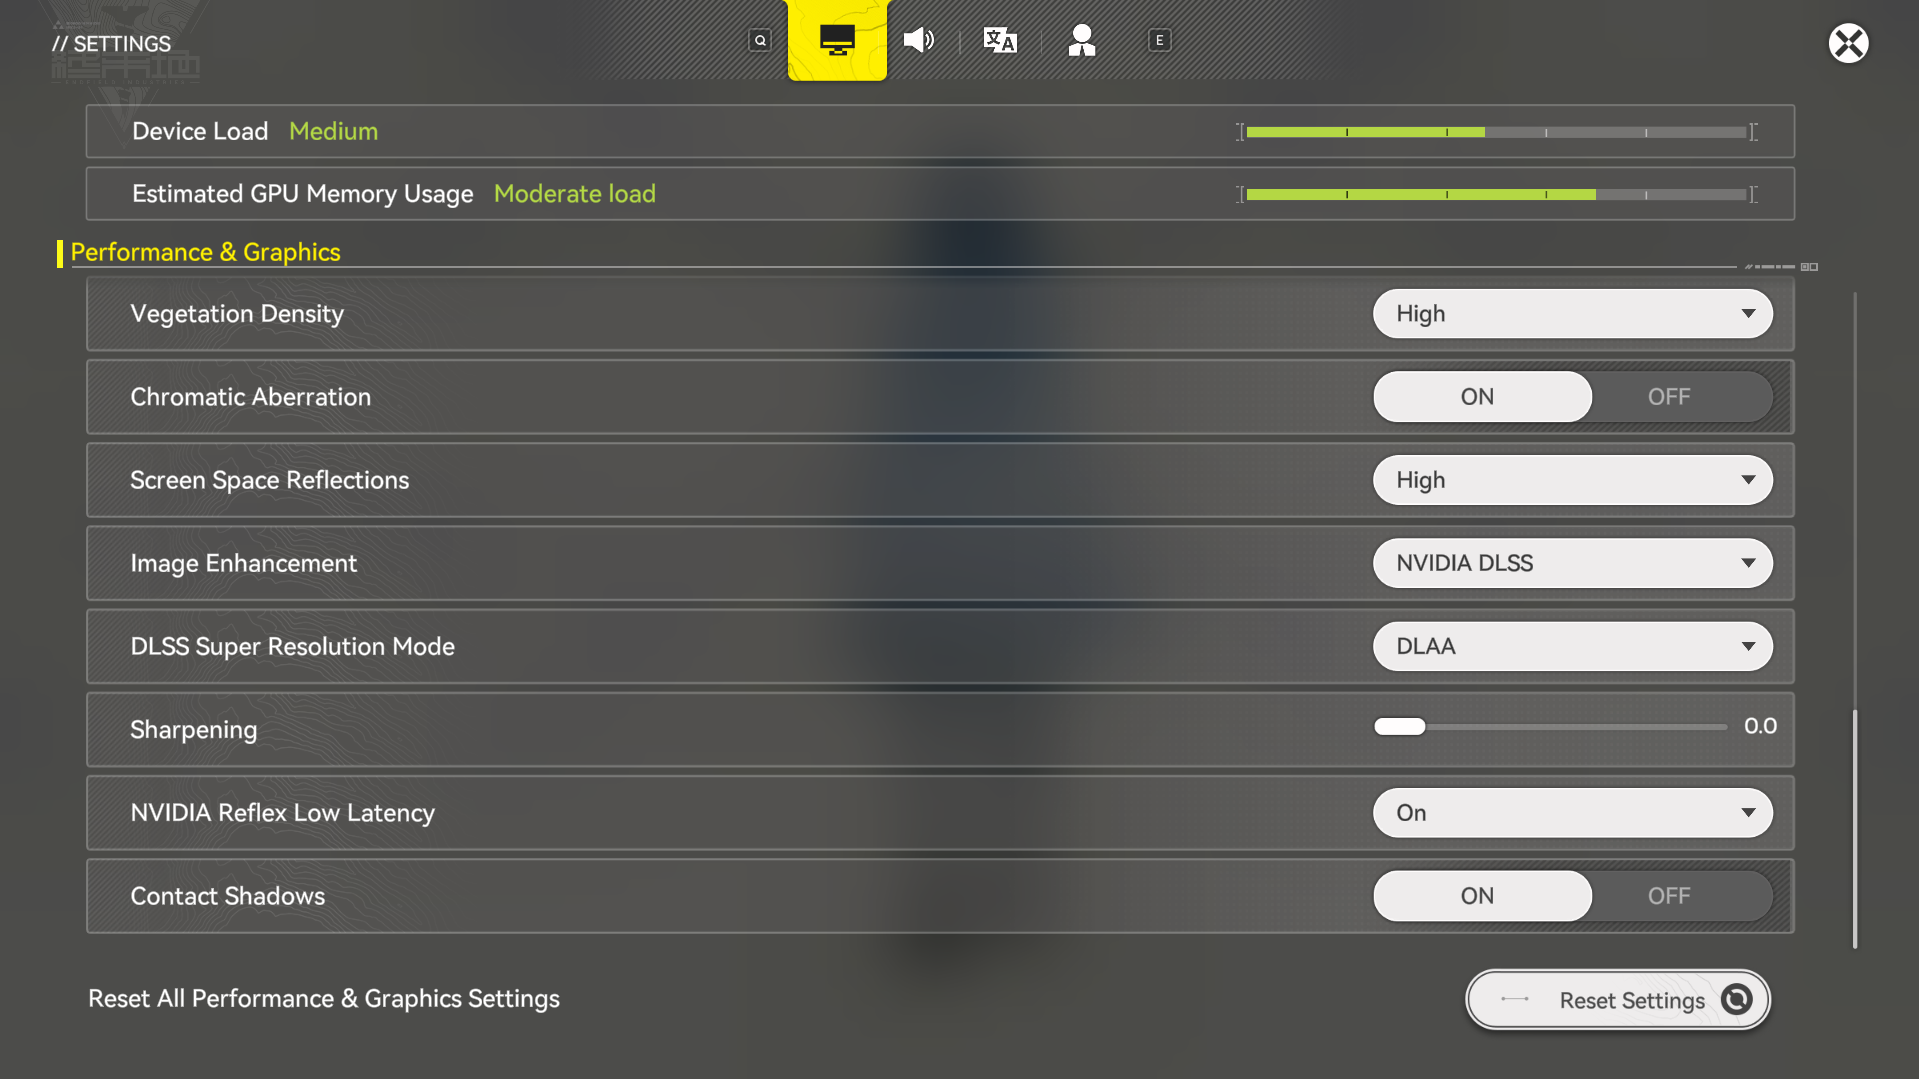Close the settings with the X icon
1919x1079 pixels.
[1848, 43]
